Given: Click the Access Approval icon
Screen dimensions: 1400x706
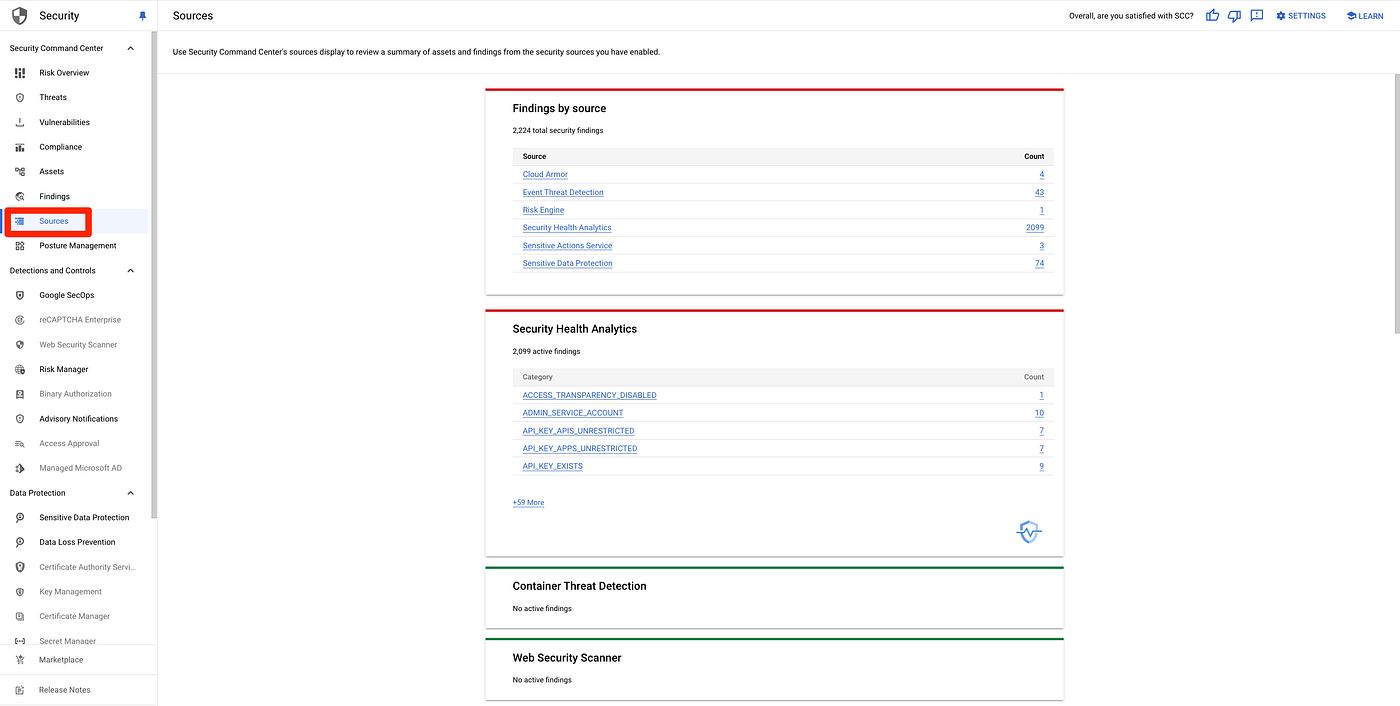Looking at the screenshot, I should coord(20,444).
